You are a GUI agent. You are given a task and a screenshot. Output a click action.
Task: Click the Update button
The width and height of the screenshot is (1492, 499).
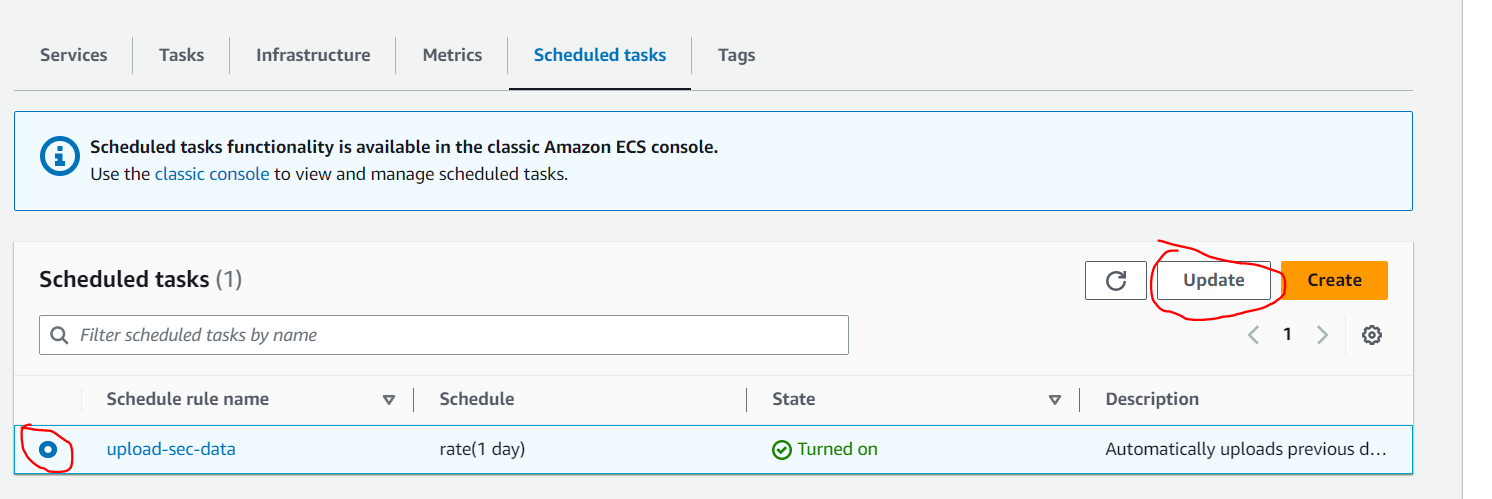(x=1214, y=280)
